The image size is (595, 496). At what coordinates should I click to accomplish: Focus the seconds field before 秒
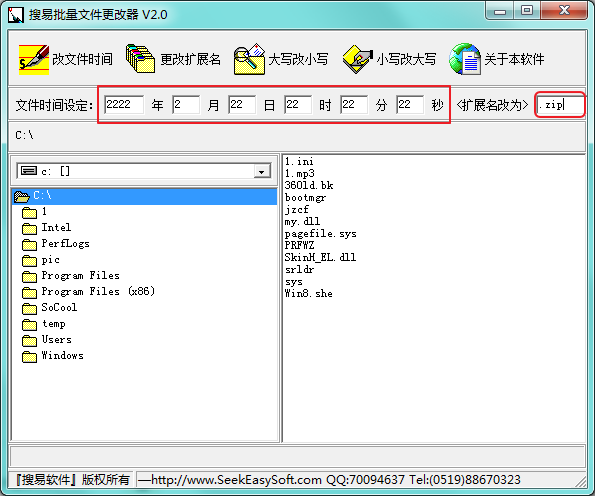tap(410, 104)
